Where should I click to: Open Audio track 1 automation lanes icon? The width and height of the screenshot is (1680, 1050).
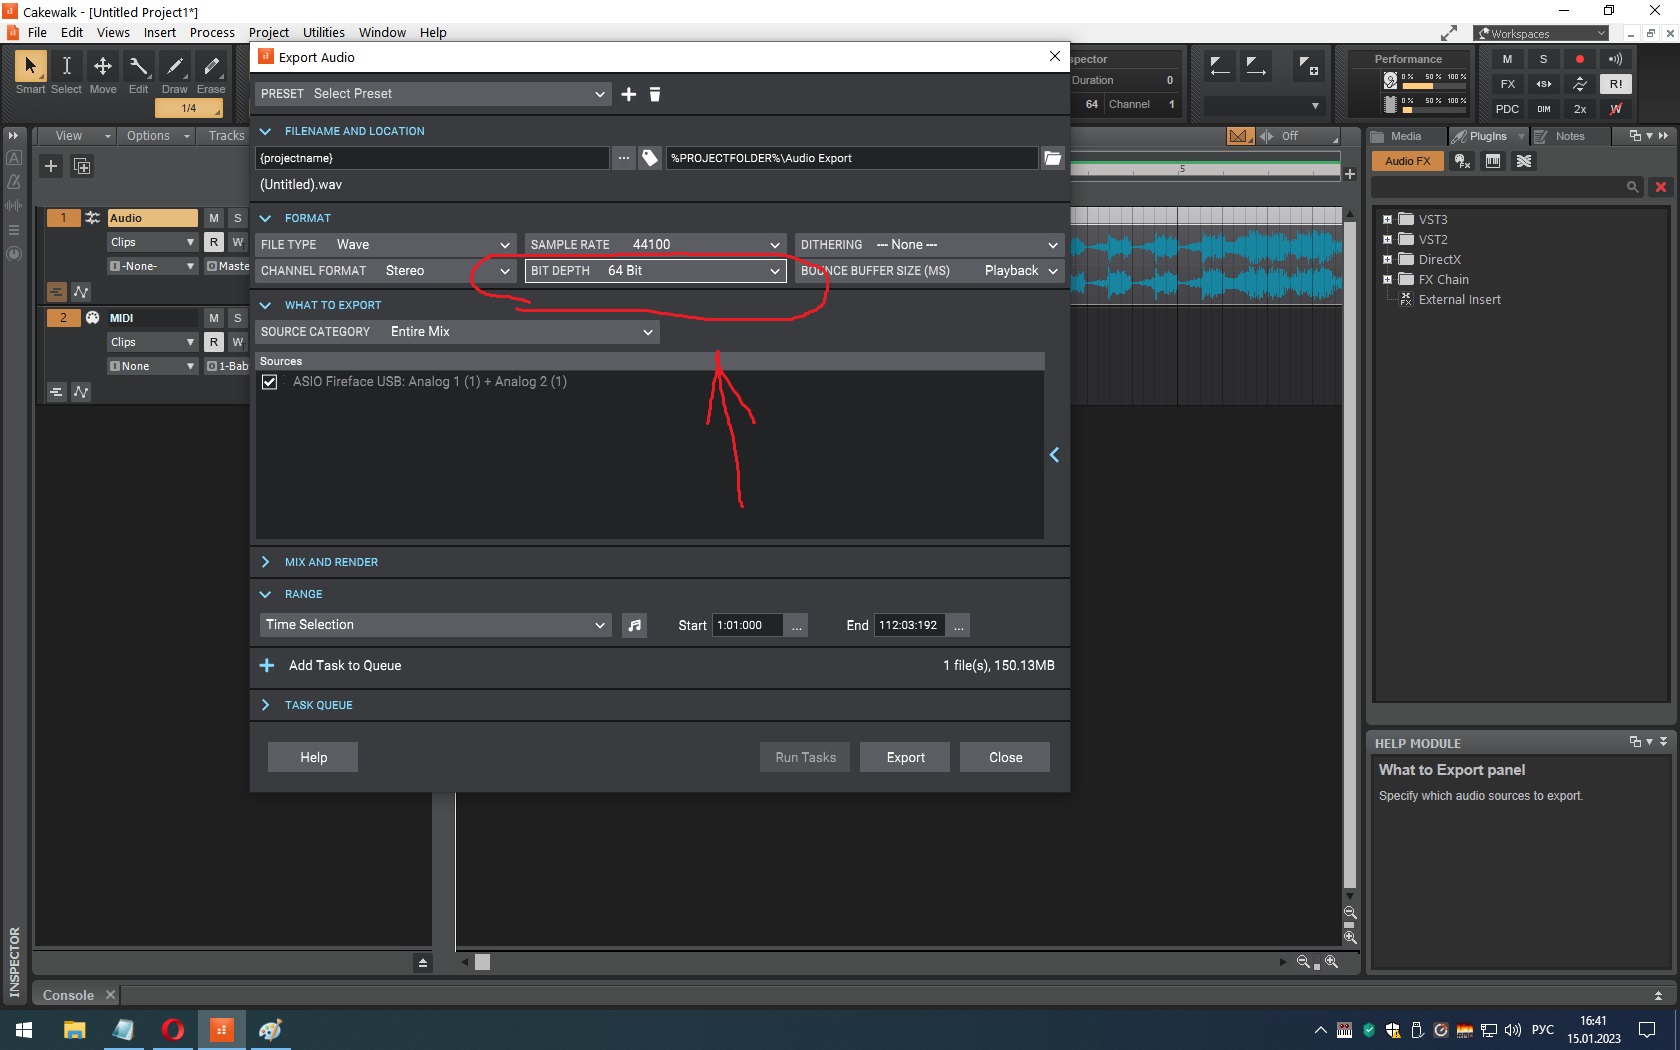click(x=81, y=292)
